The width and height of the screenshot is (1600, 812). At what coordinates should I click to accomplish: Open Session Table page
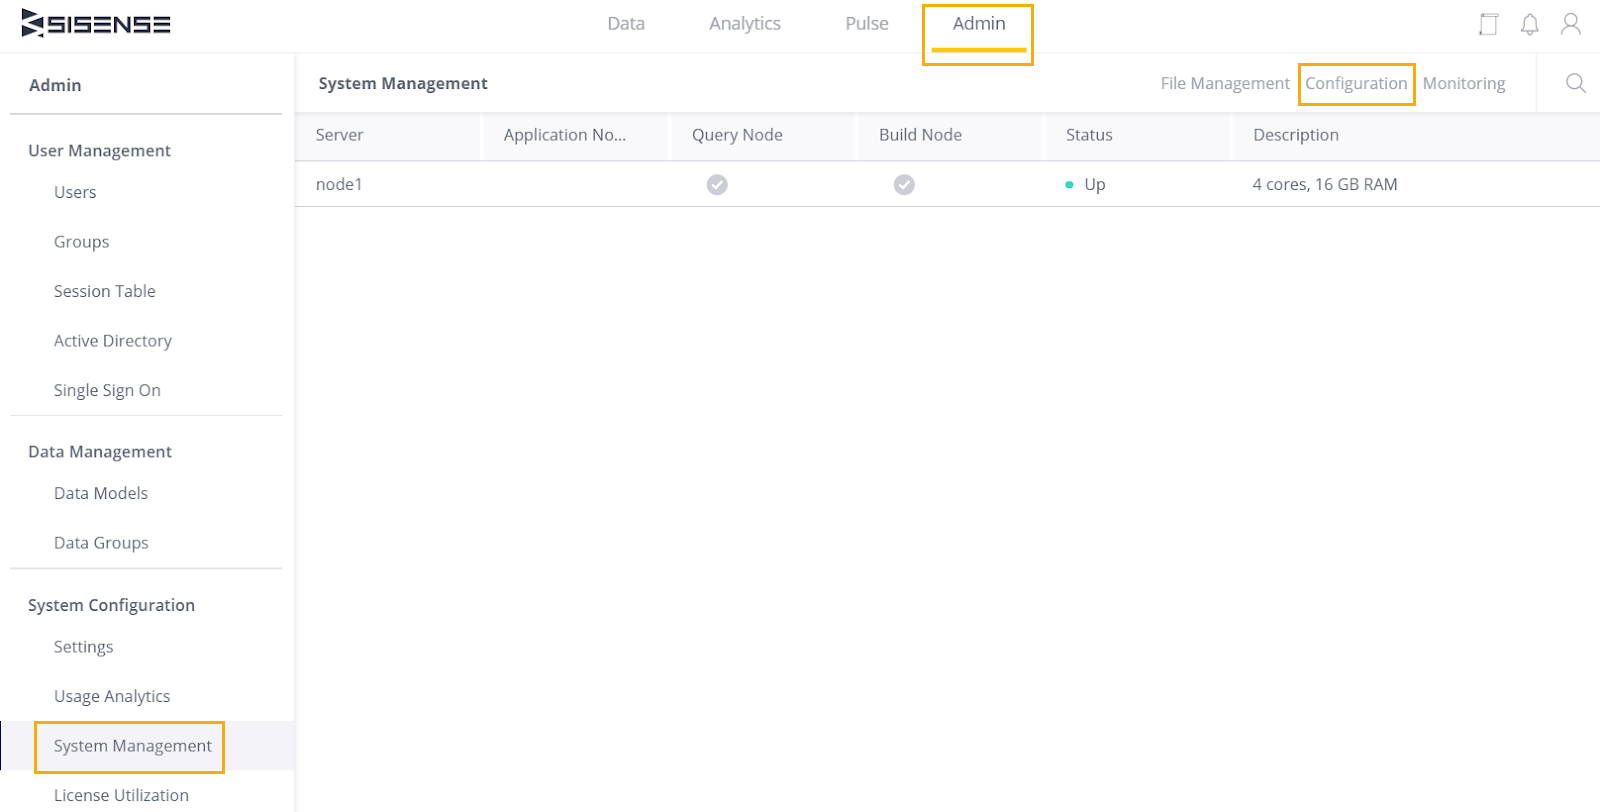[104, 291]
